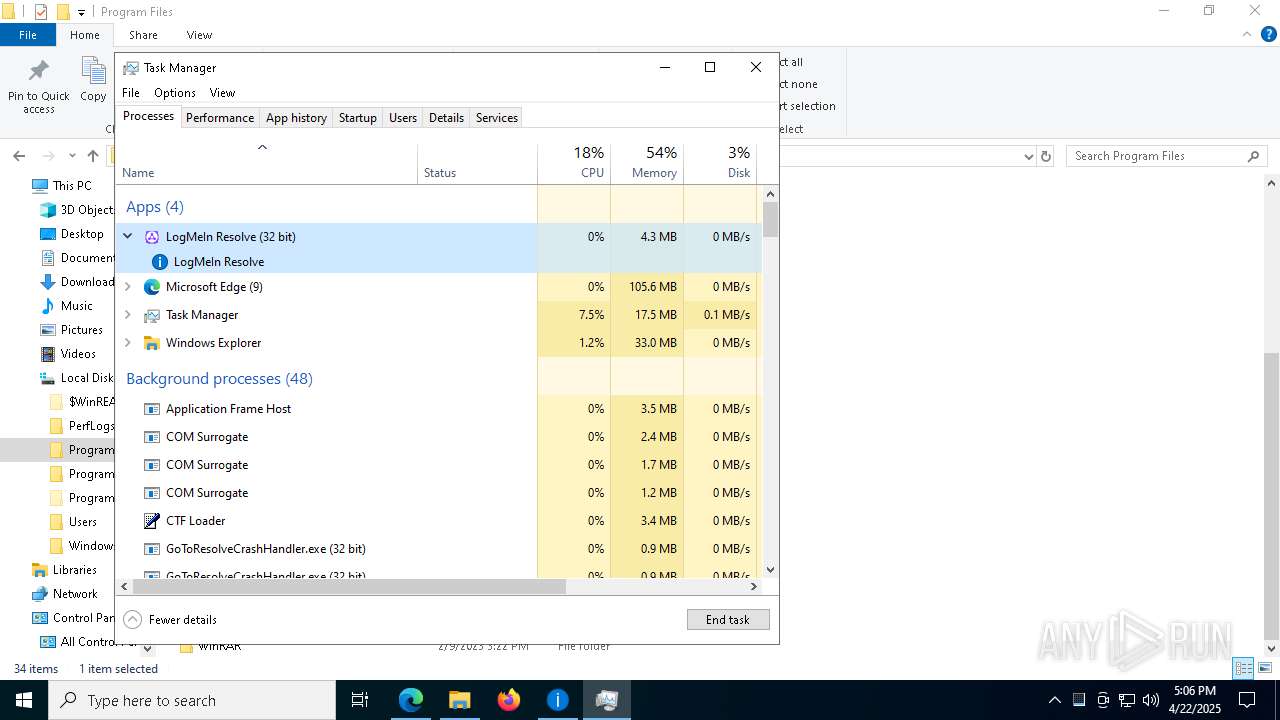
Task: Click the CTF Loader pencil icon
Action: pos(152,521)
